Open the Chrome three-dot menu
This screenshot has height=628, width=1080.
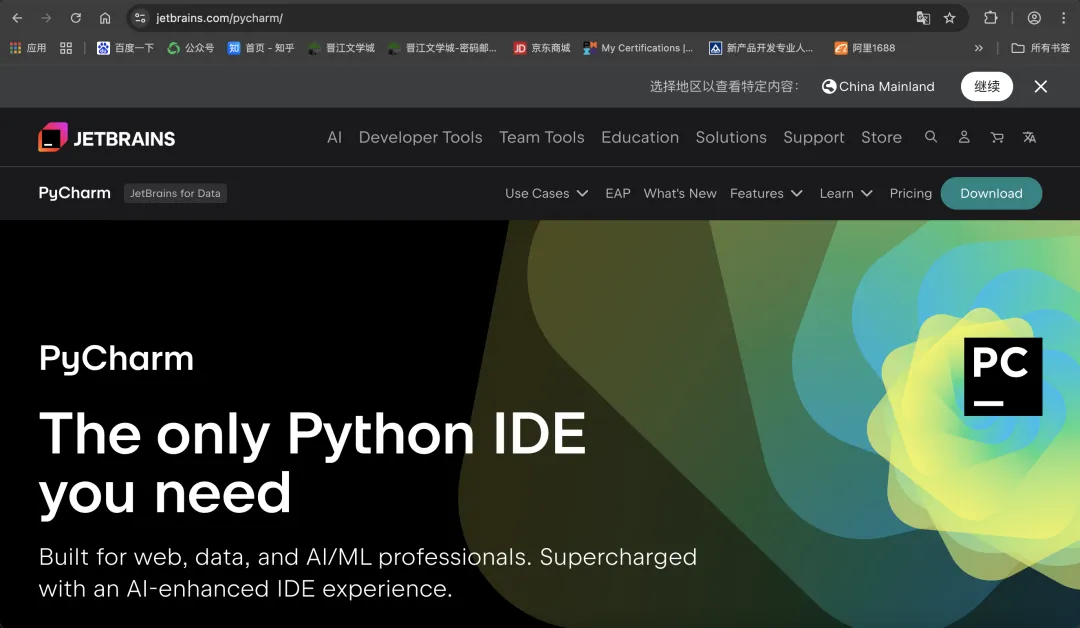(1063, 18)
